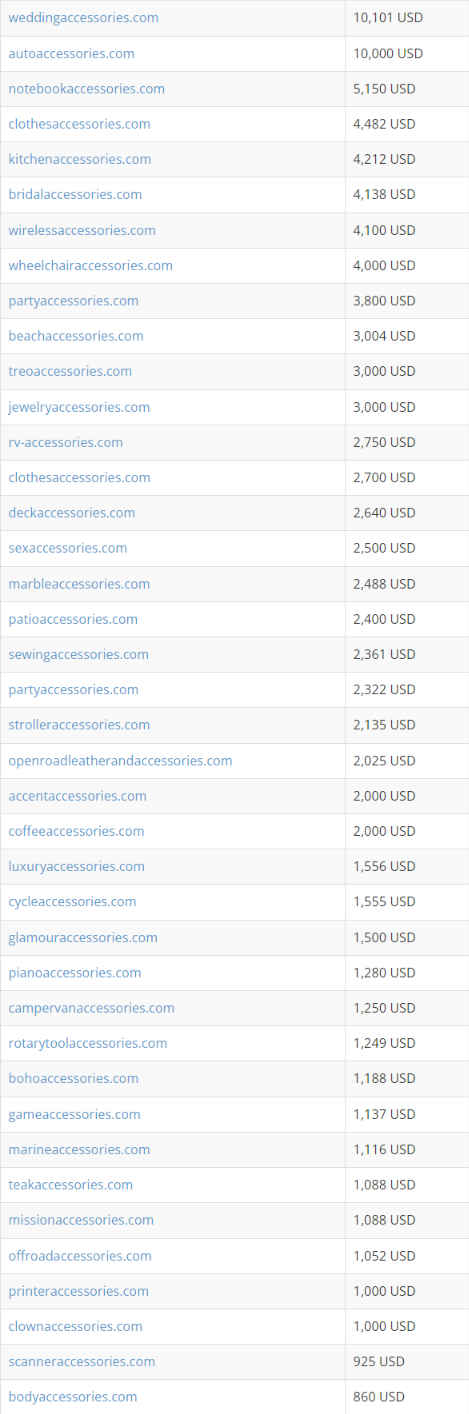Click notebookaccessories.com link
469x1414 pixels.
tap(86, 89)
